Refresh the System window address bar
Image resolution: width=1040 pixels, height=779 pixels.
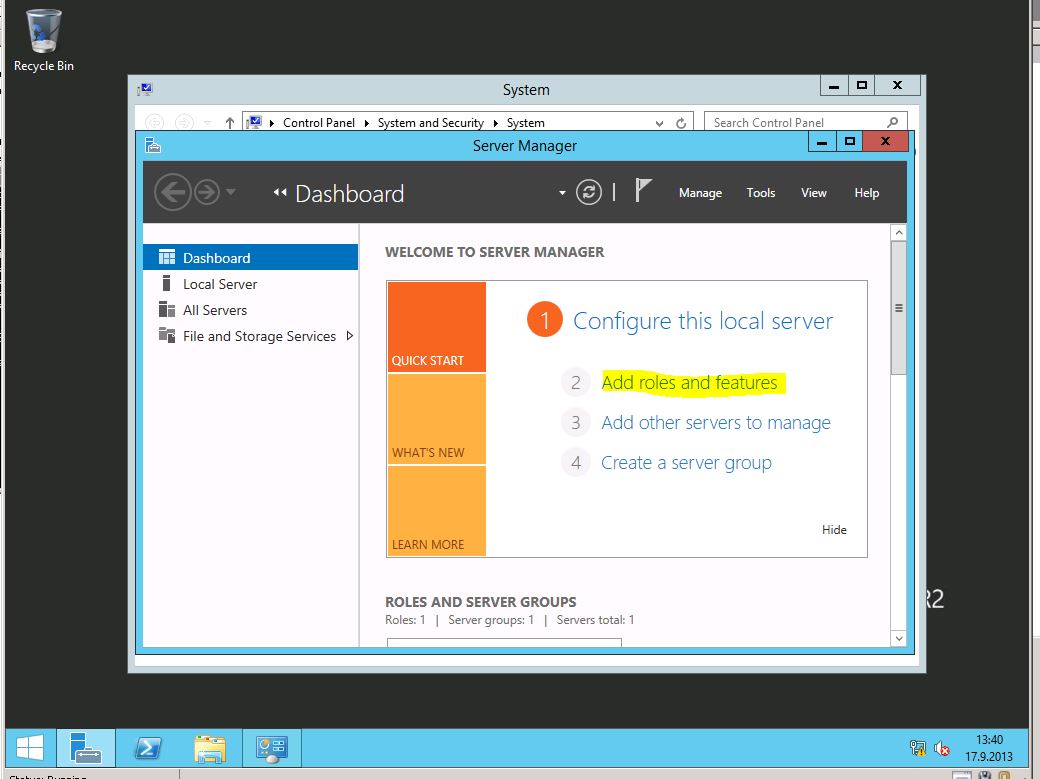click(x=681, y=123)
